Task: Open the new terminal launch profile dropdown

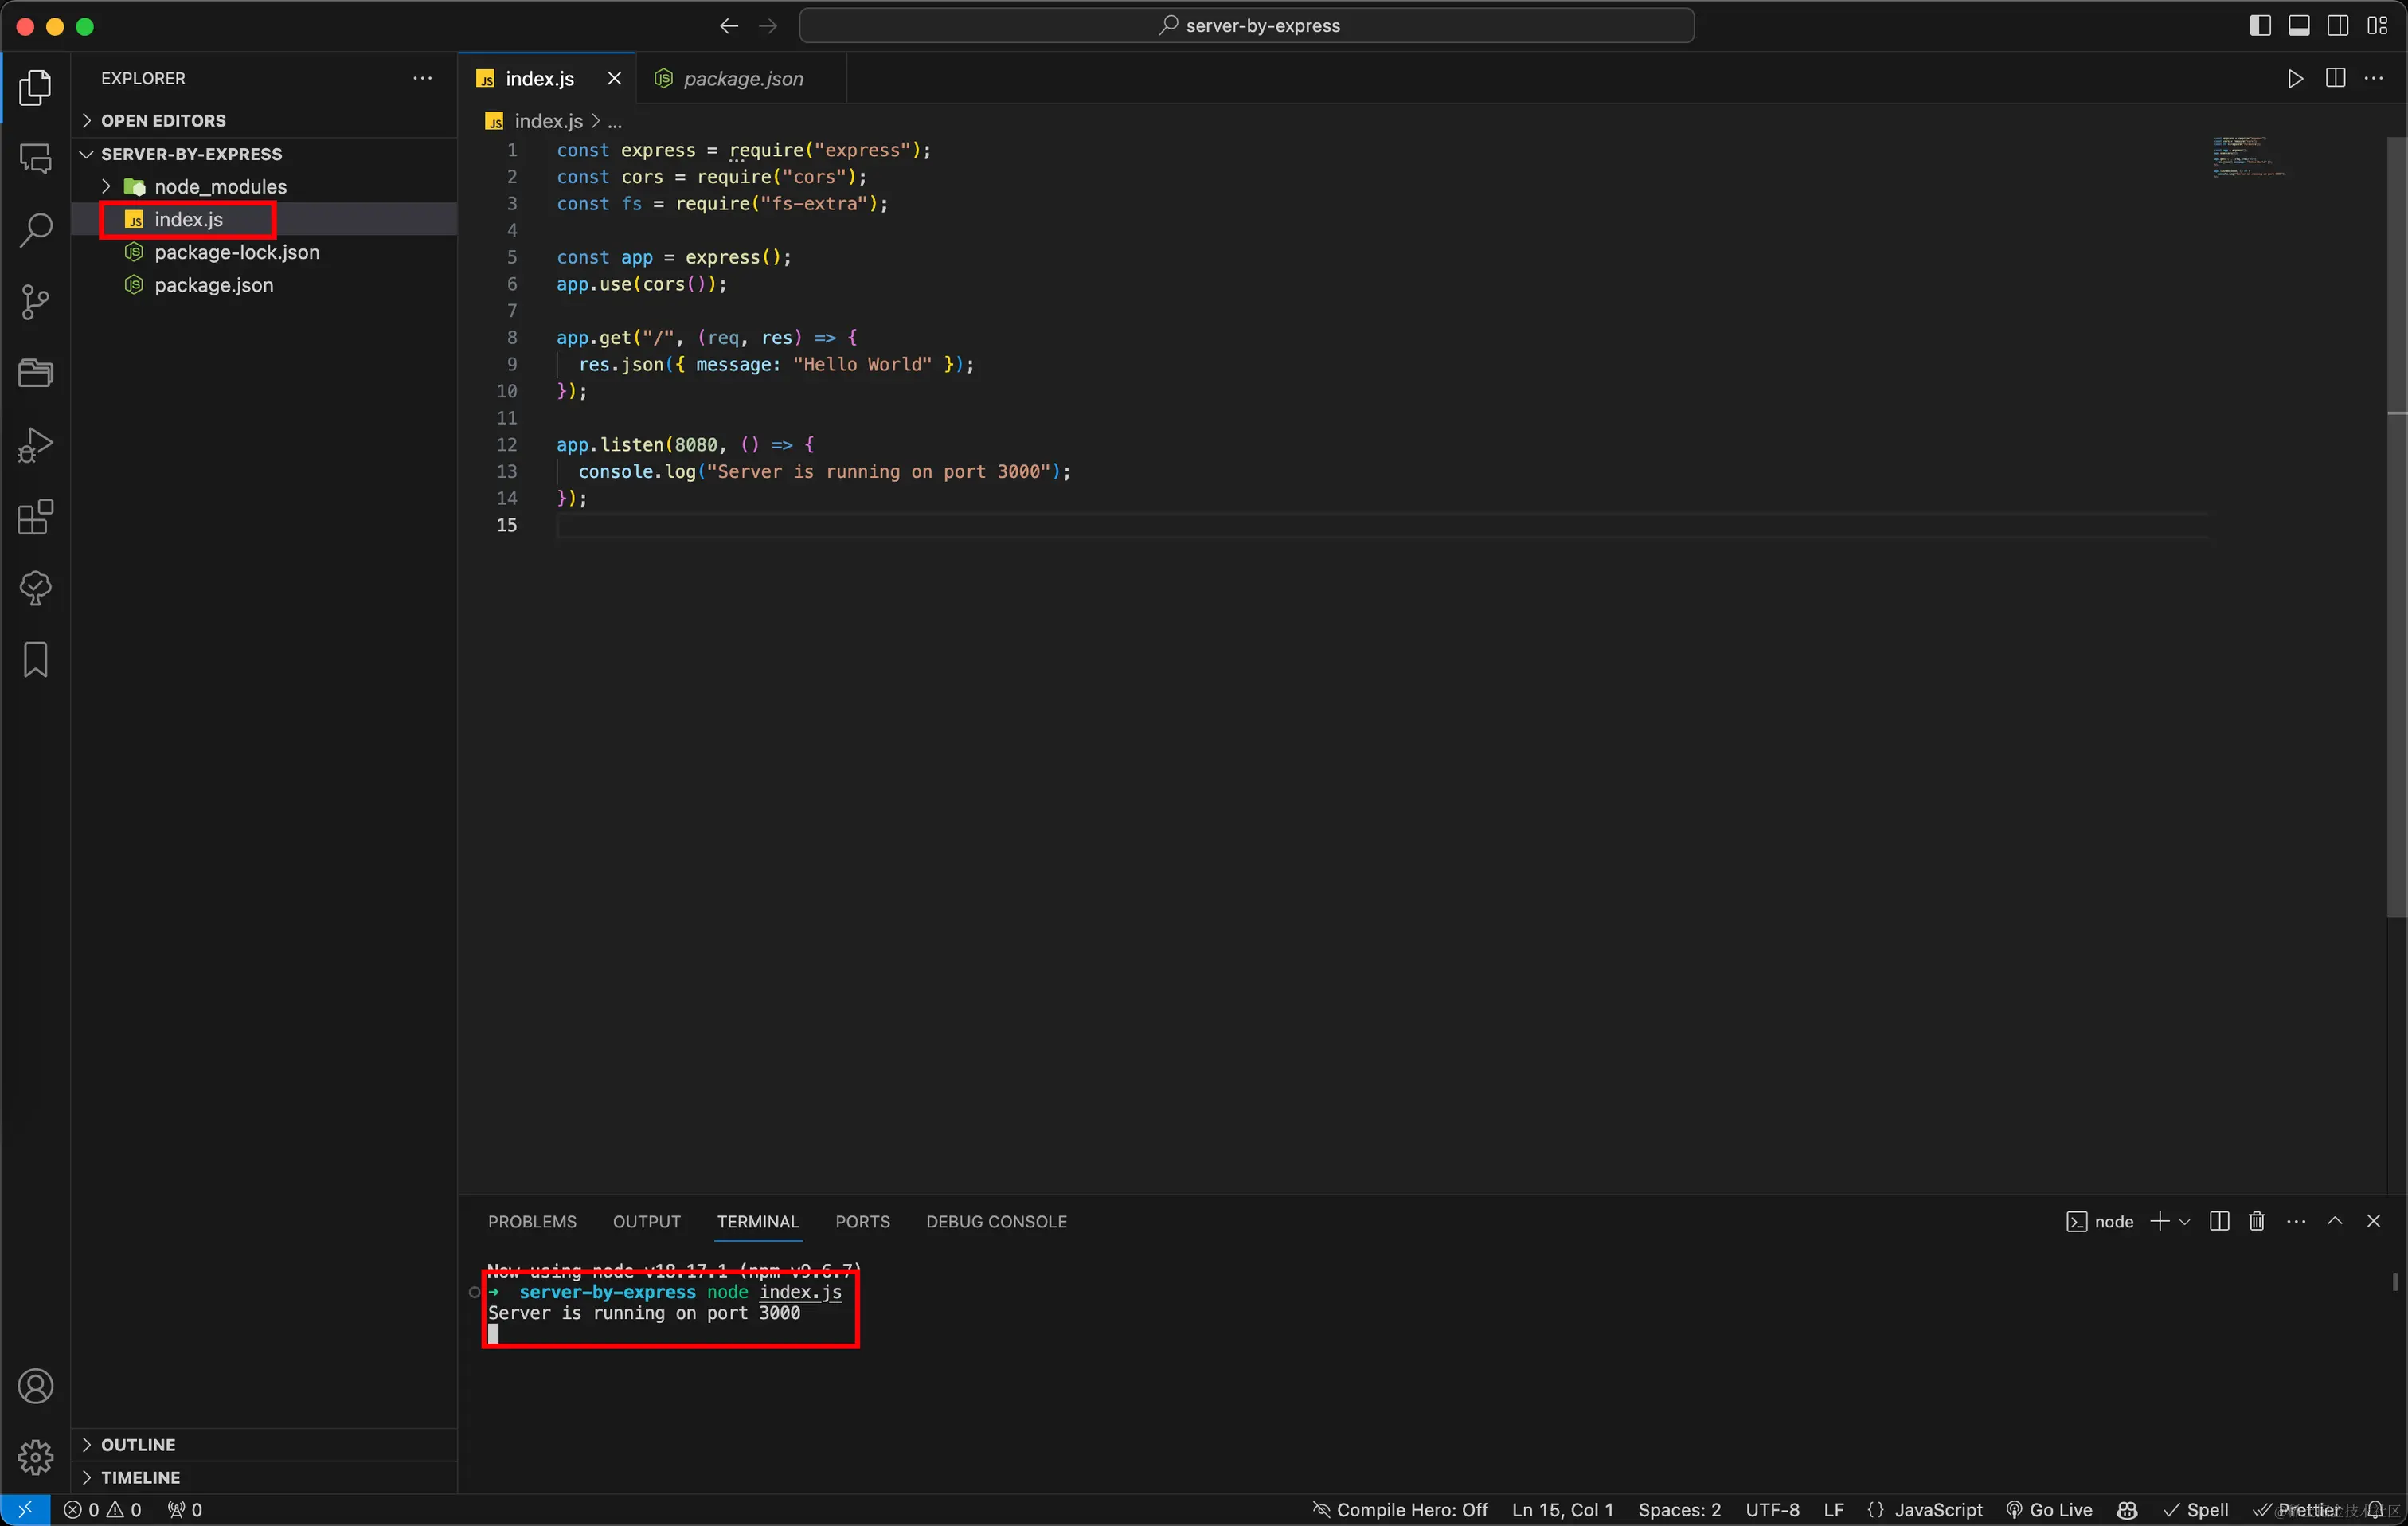Action: click(x=2185, y=1221)
